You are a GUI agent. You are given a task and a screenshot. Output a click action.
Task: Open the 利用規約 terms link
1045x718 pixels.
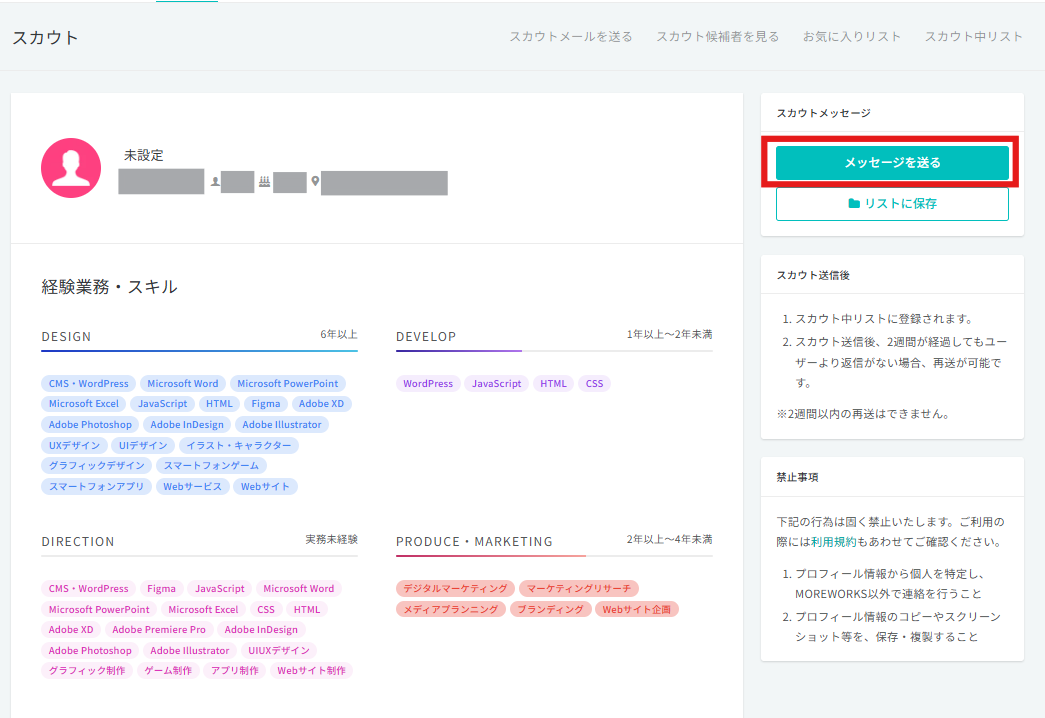(x=833, y=542)
